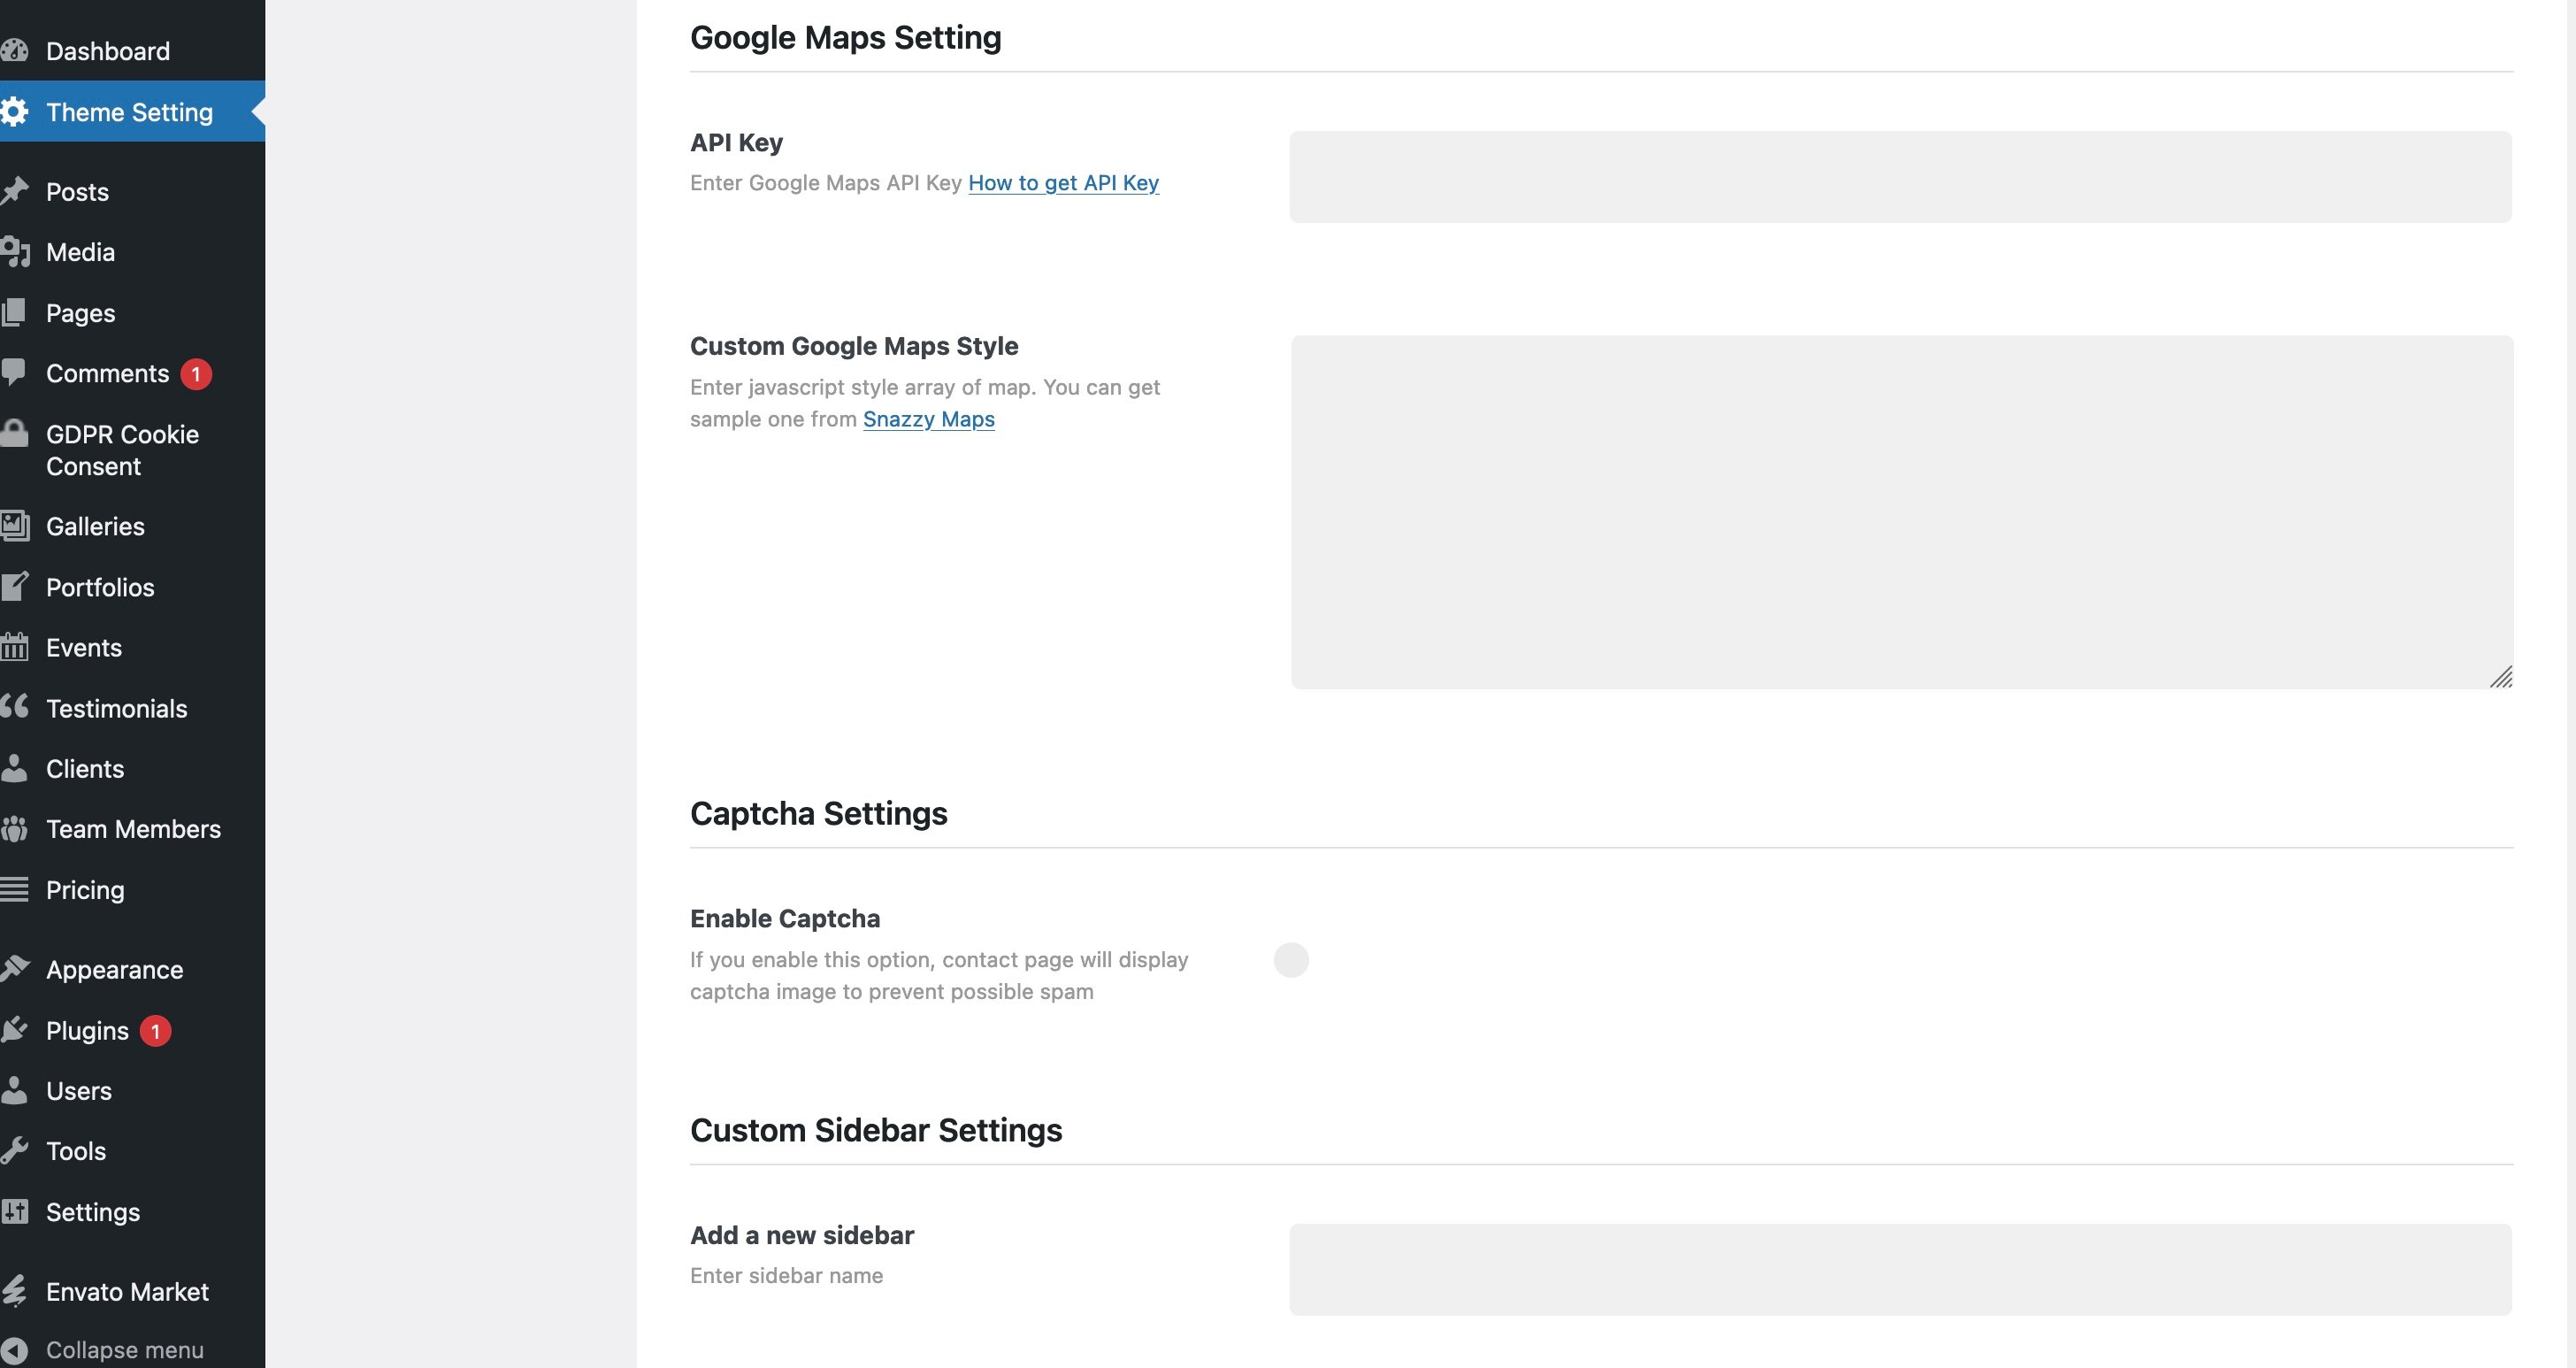Click the Posts pushpin icon

point(14,191)
